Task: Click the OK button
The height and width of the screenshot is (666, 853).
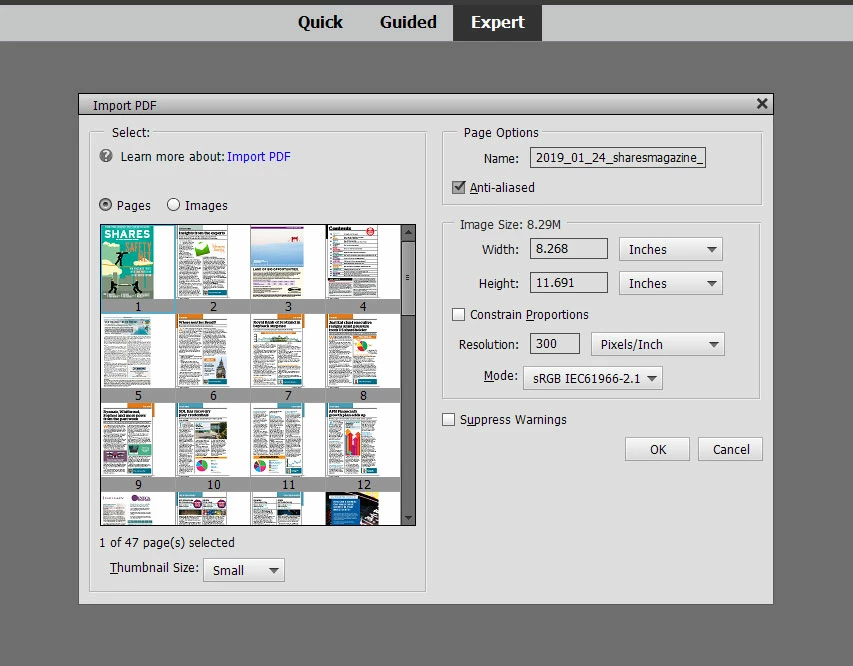Action: pyautogui.click(x=657, y=449)
